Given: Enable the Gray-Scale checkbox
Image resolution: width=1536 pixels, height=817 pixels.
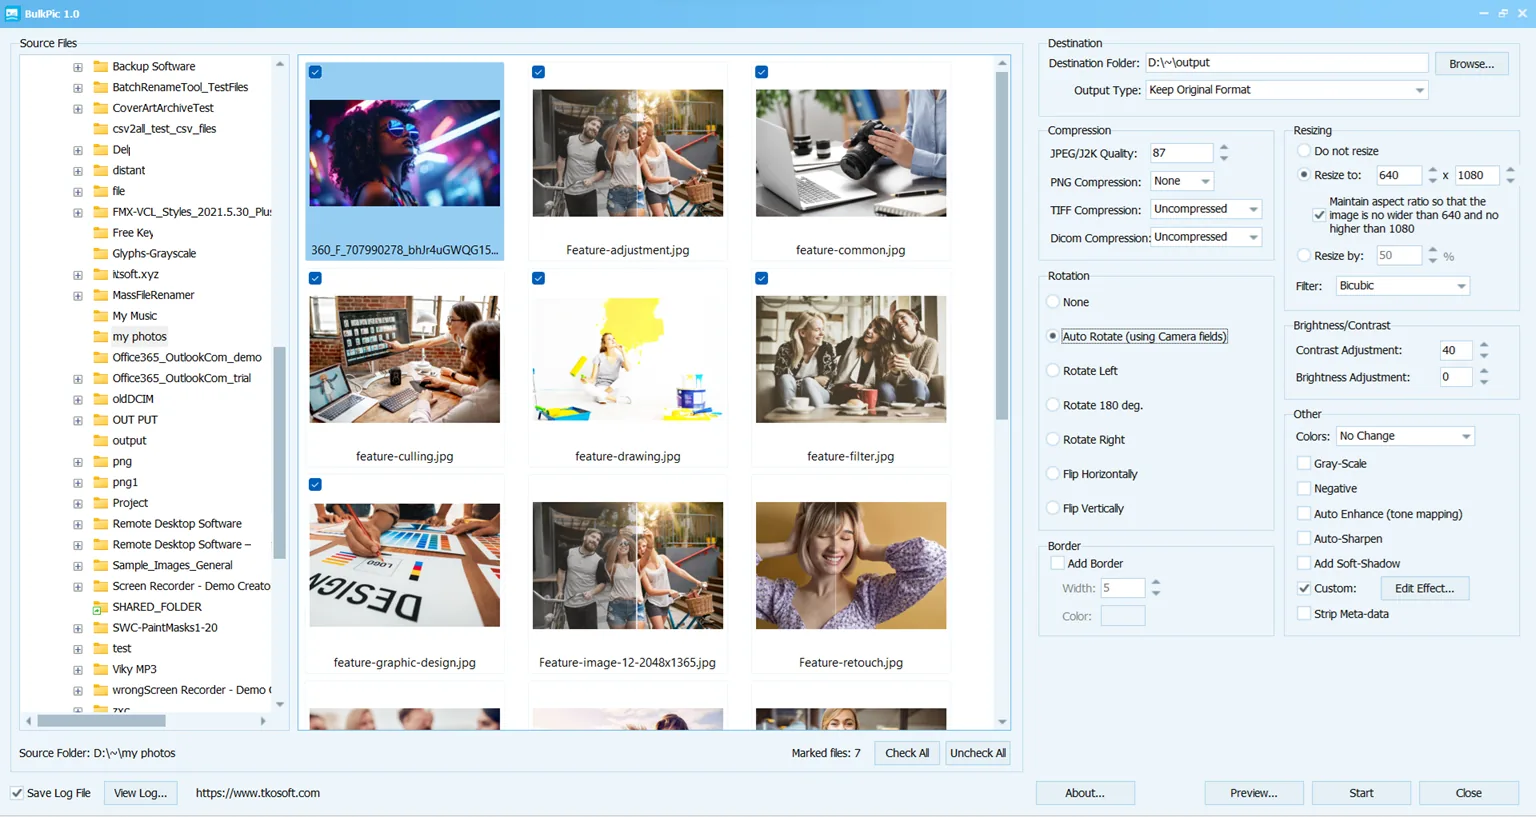Looking at the screenshot, I should coord(1304,463).
